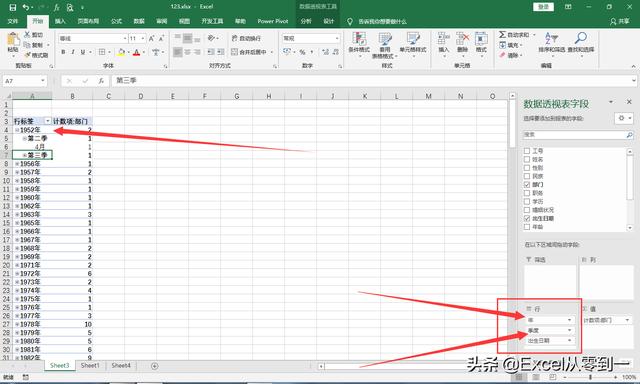The image size is (640, 384).
Task: Check the 工号 field checkbox
Action: [x=527, y=151]
